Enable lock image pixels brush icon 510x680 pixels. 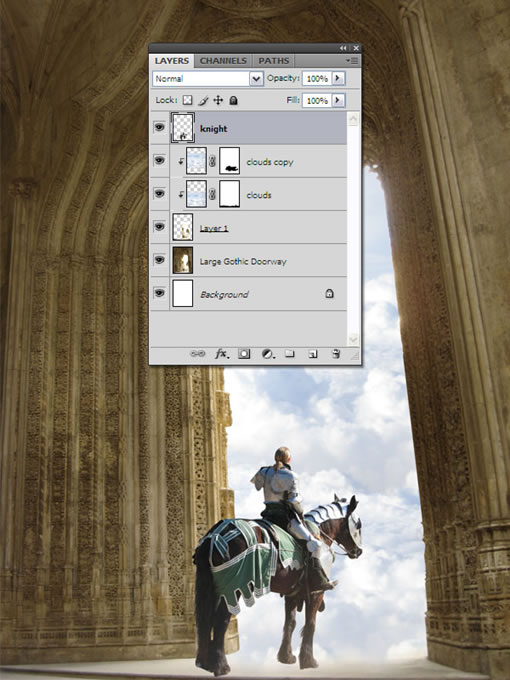[x=203, y=101]
